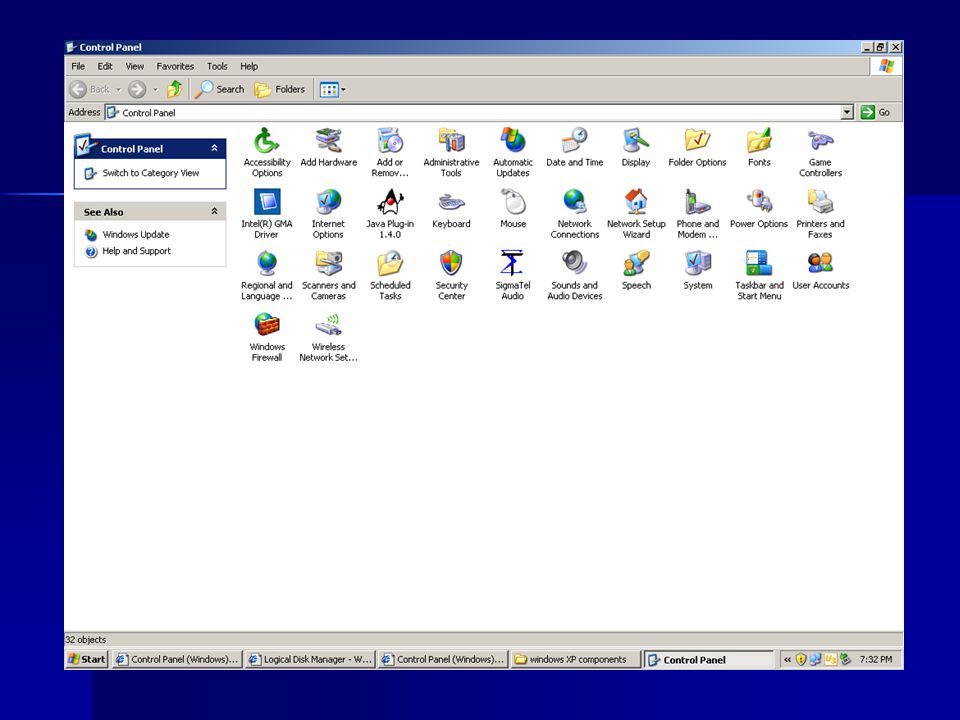The height and width of the screenshot is (720, 960).
Task: Open the View menu
Action: 135,66
